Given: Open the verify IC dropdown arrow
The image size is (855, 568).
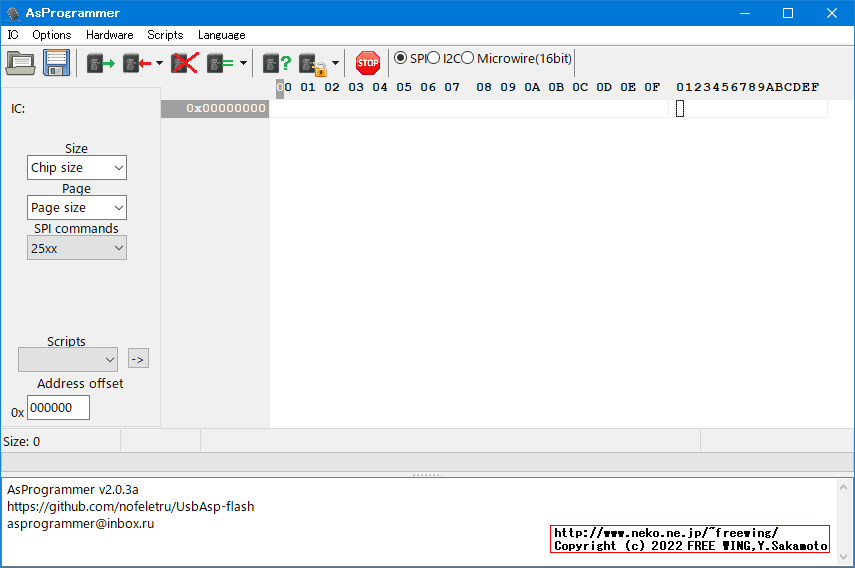Looking at the screenshot, I should (x=243, y=63).
